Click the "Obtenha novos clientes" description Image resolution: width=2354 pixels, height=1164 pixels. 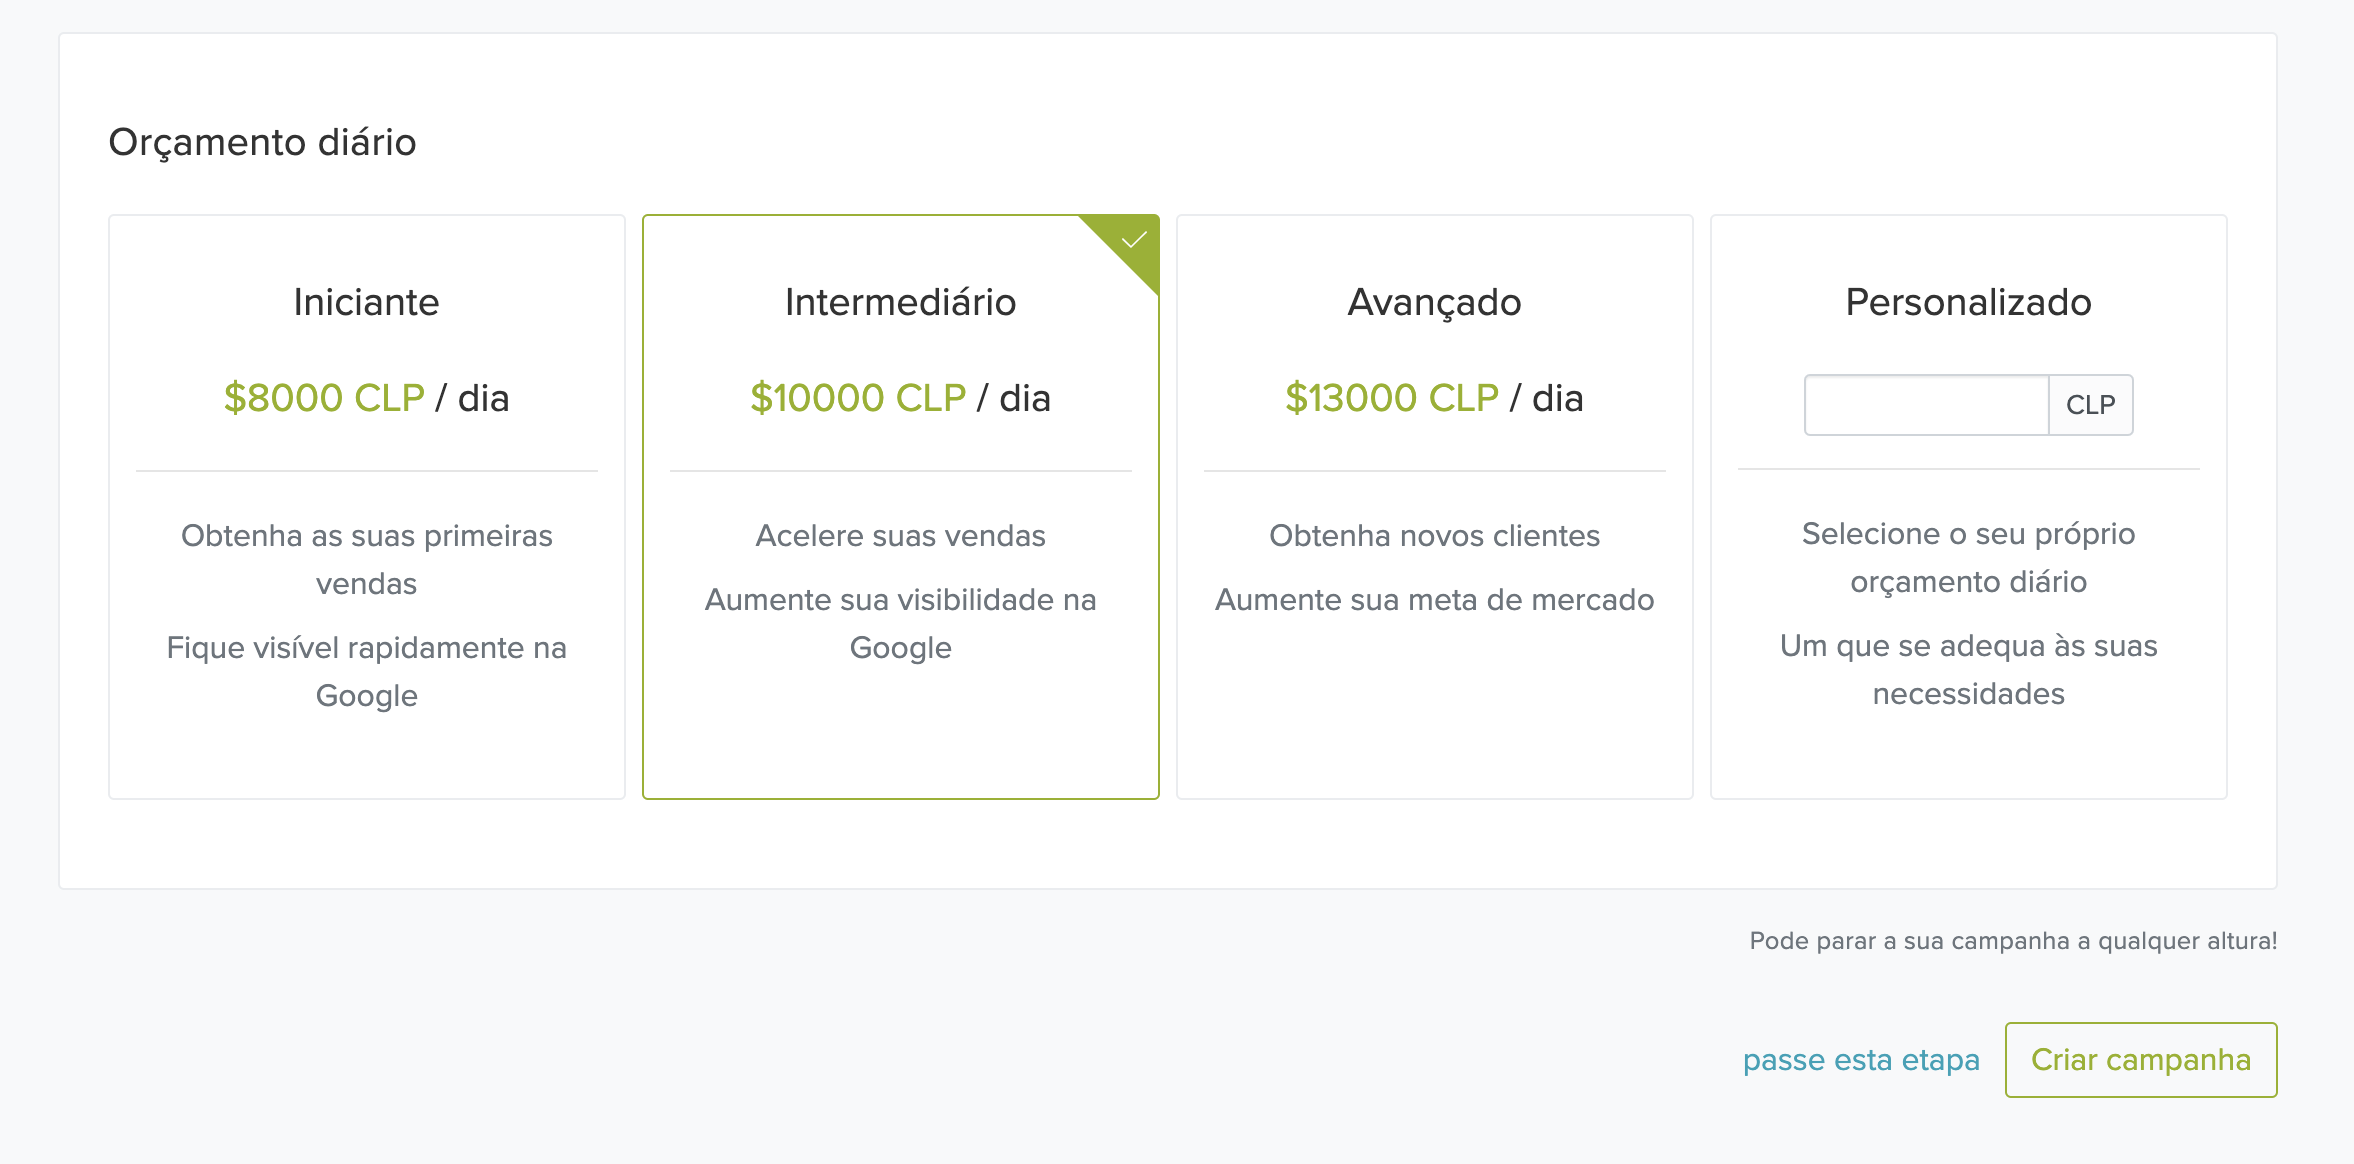point(1434,536)
